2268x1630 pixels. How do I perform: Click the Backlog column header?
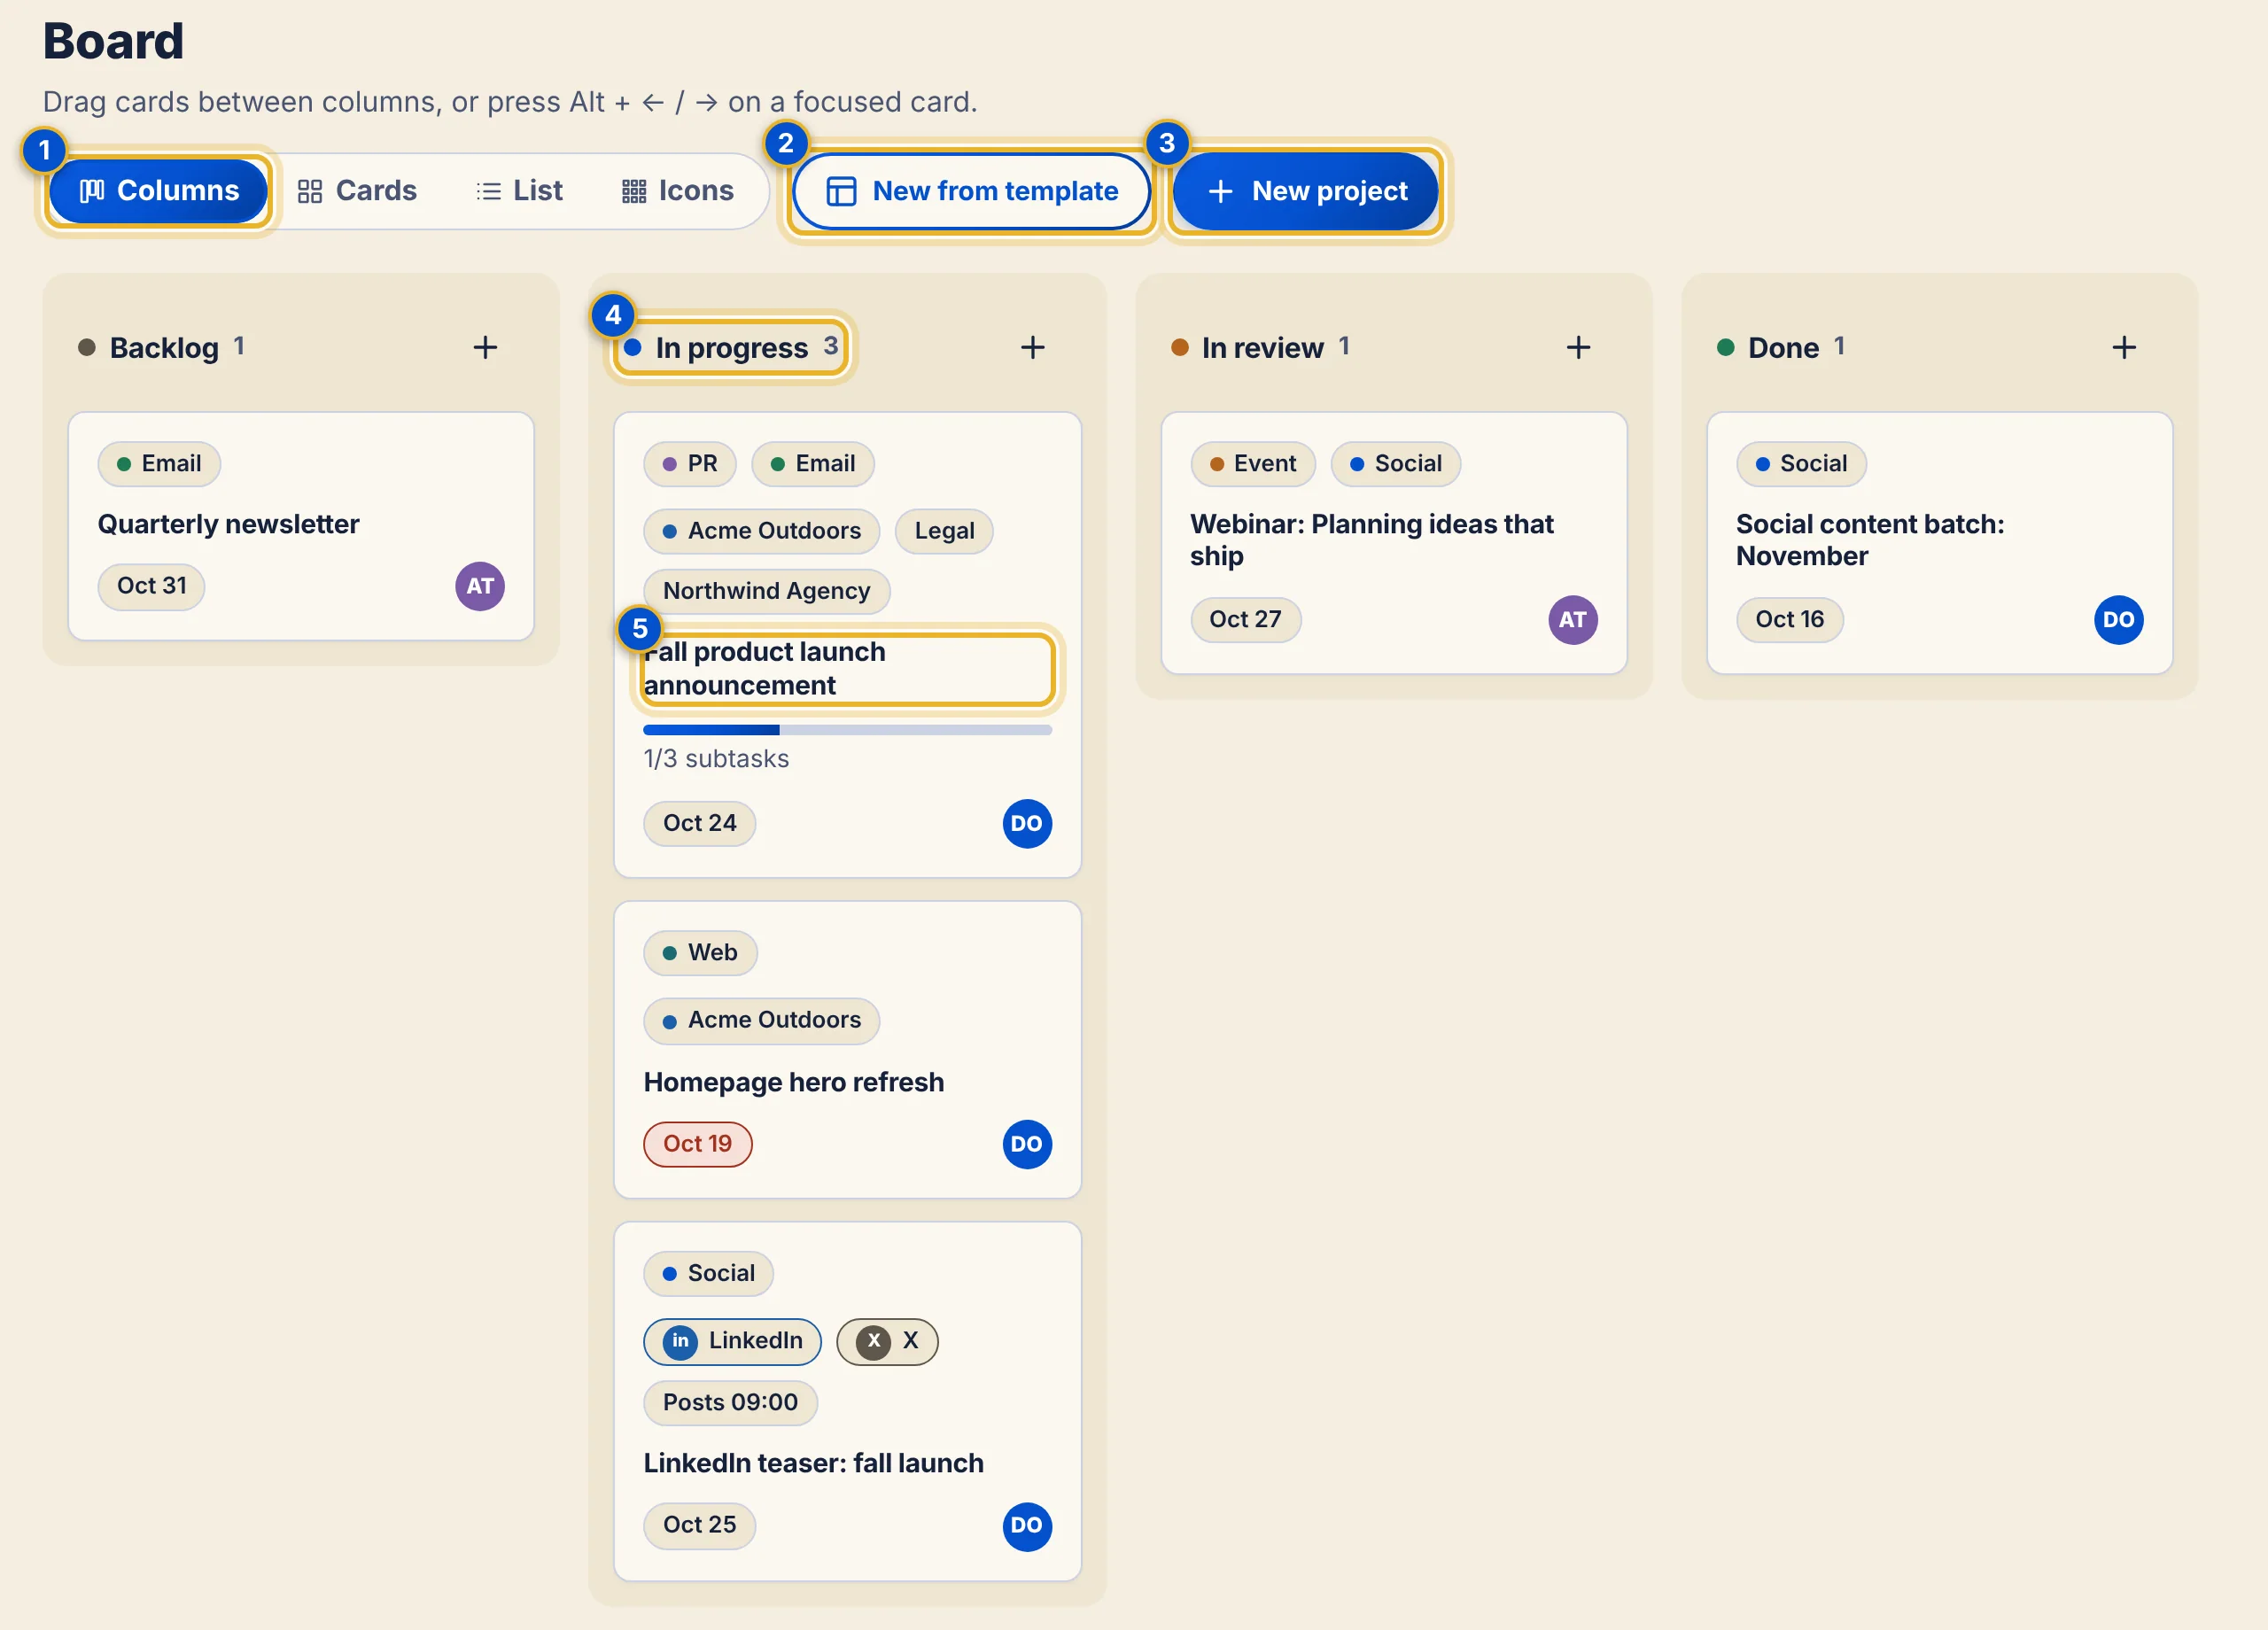(x=162, y=347)
